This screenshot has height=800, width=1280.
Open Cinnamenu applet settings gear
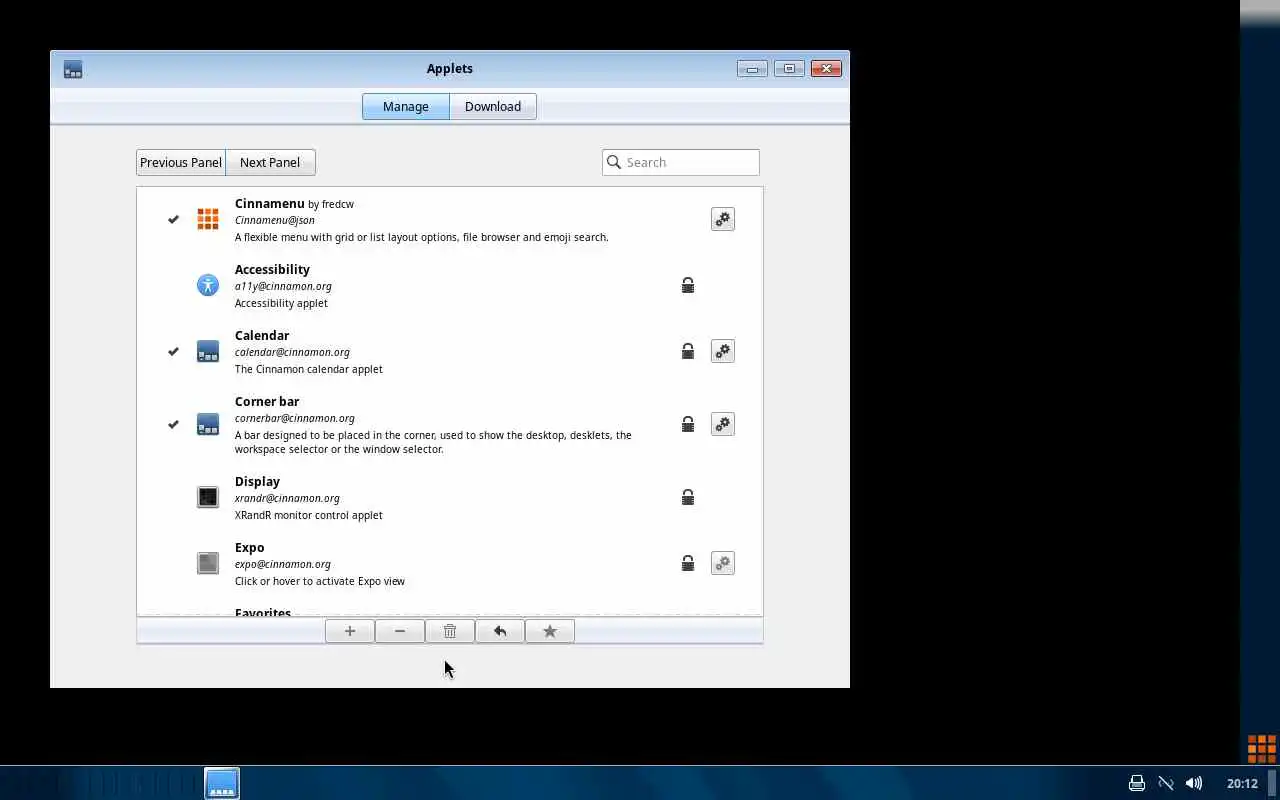(722, 219)
